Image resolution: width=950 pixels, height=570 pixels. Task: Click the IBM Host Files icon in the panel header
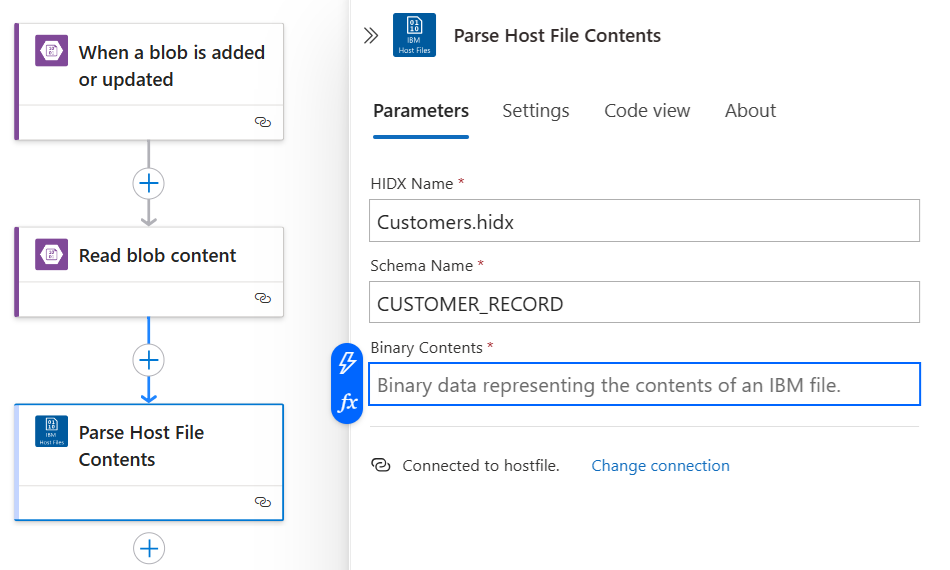click(414, 35)
